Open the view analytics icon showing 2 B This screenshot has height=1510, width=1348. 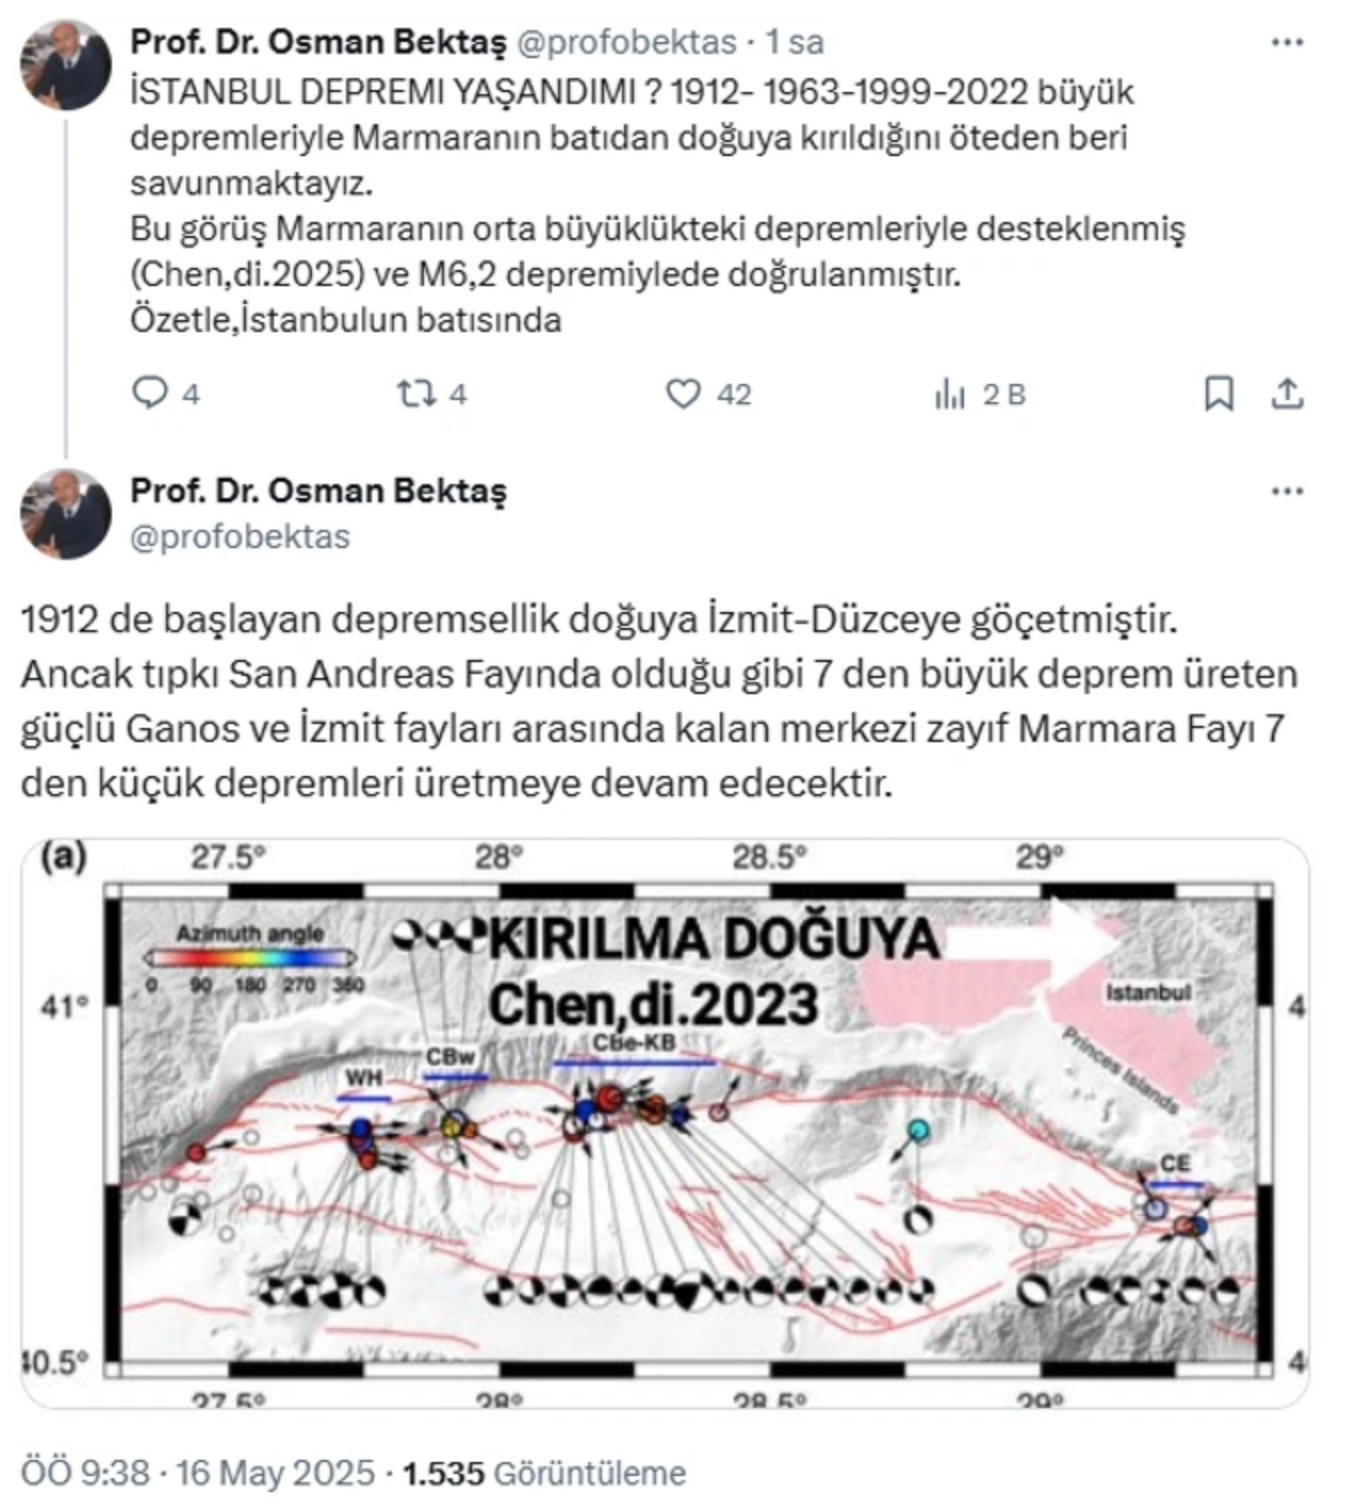tap(949, 394)
